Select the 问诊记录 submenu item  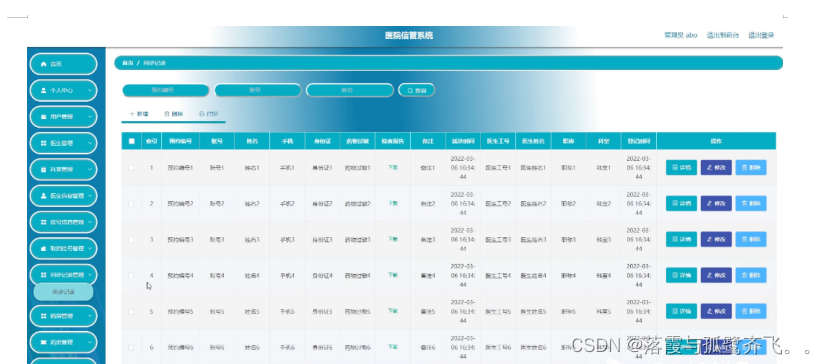(x=64, y=292)
